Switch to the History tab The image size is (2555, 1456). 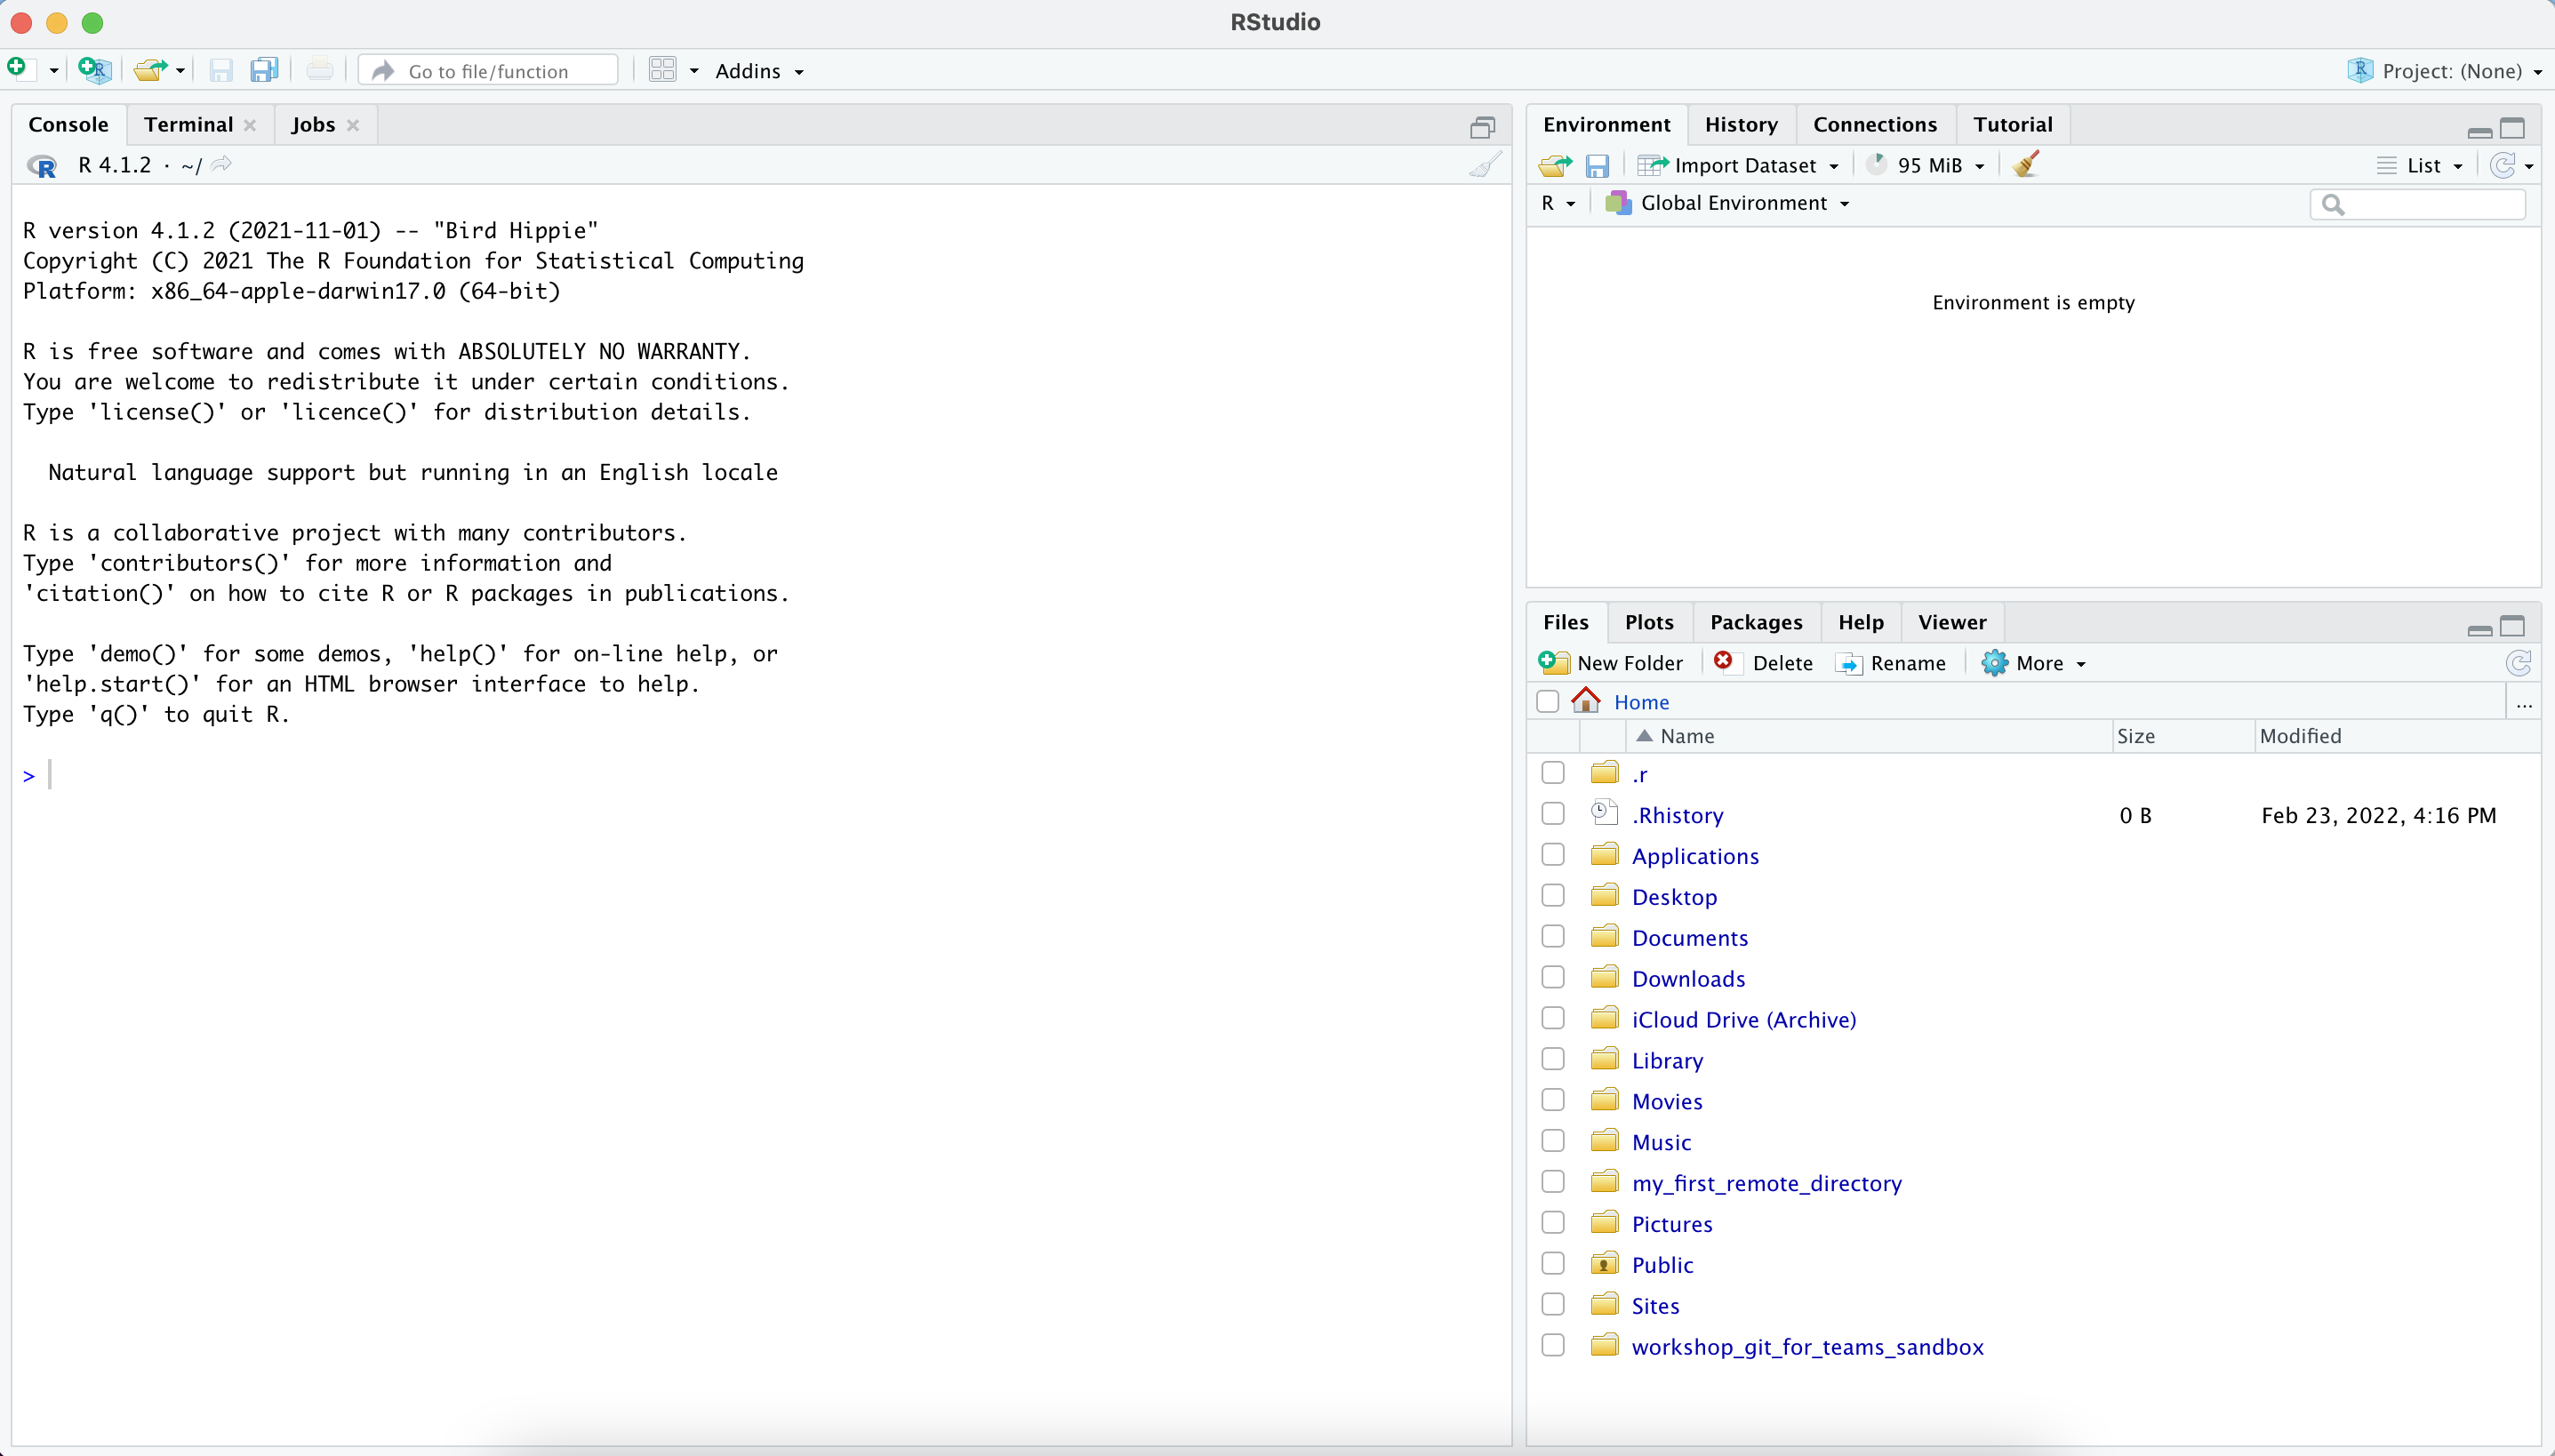1741,125
